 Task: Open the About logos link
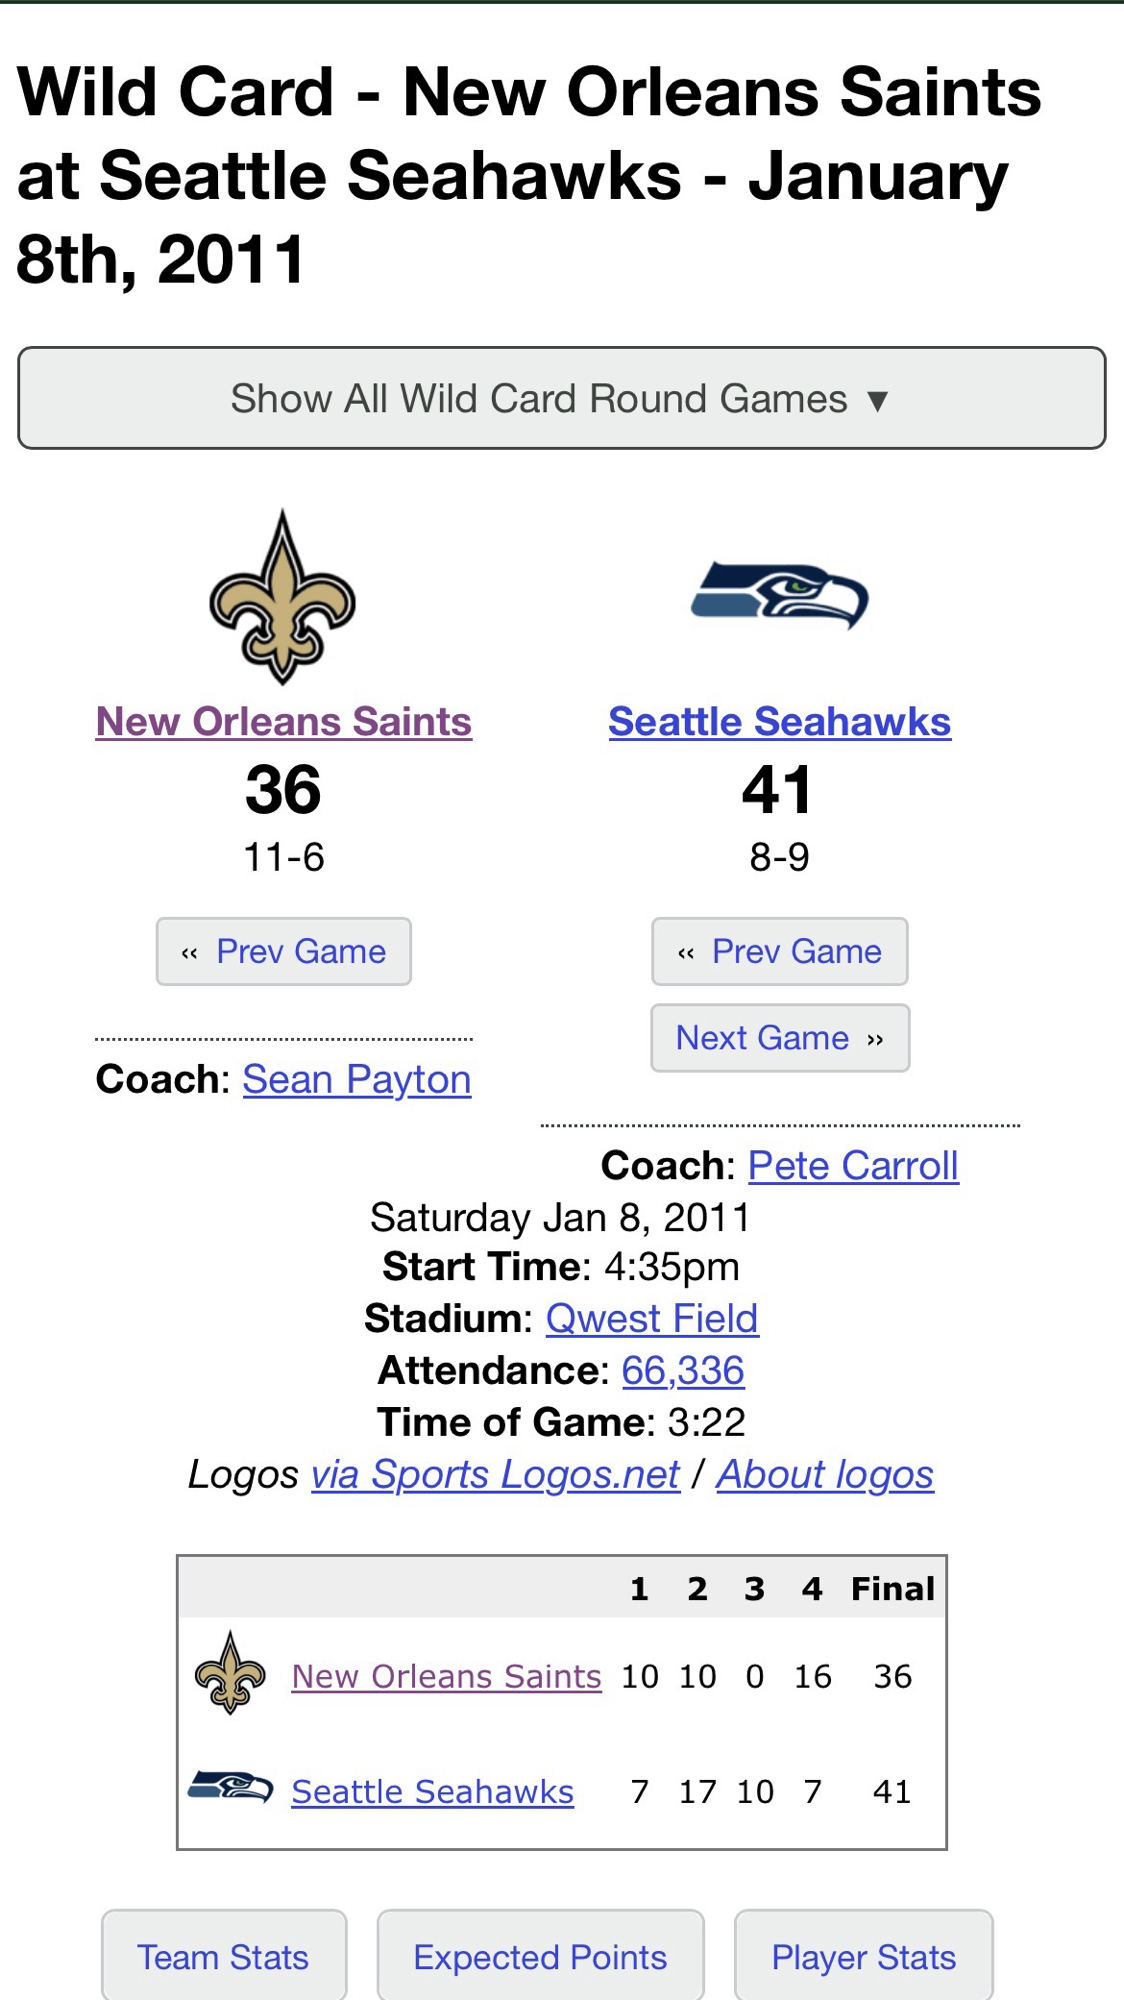click(825, 1475)
